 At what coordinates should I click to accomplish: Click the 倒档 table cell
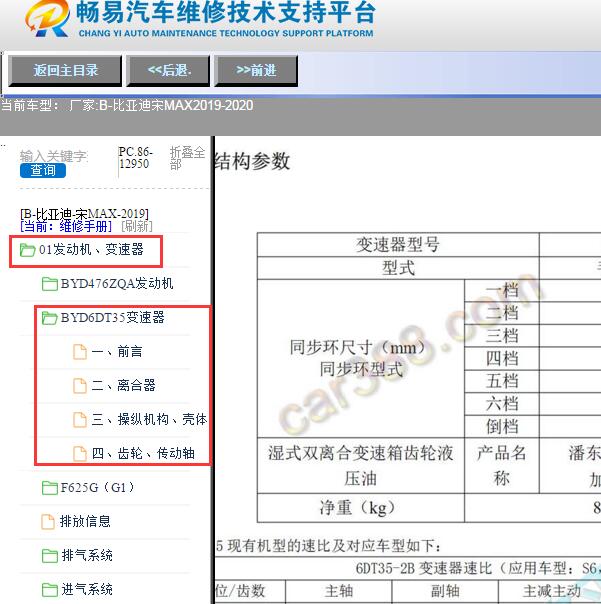[502, 426]
